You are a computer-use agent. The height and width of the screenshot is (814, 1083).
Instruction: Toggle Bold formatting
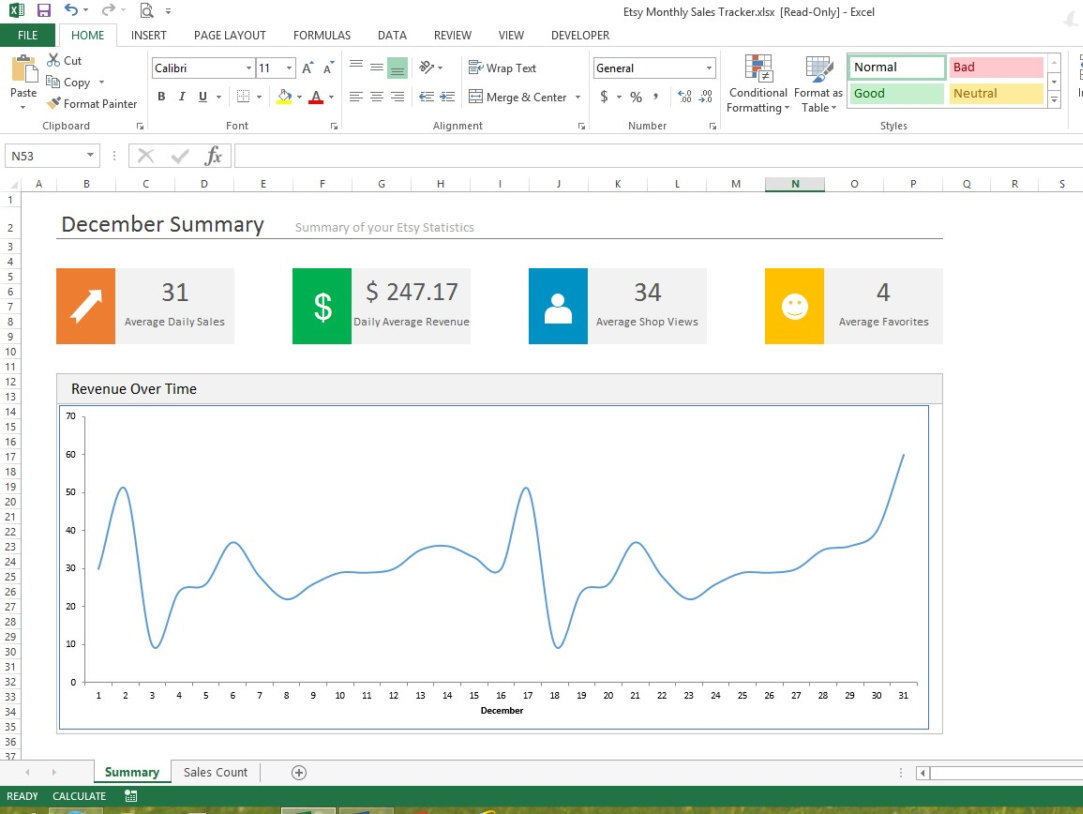pos(161,97)
